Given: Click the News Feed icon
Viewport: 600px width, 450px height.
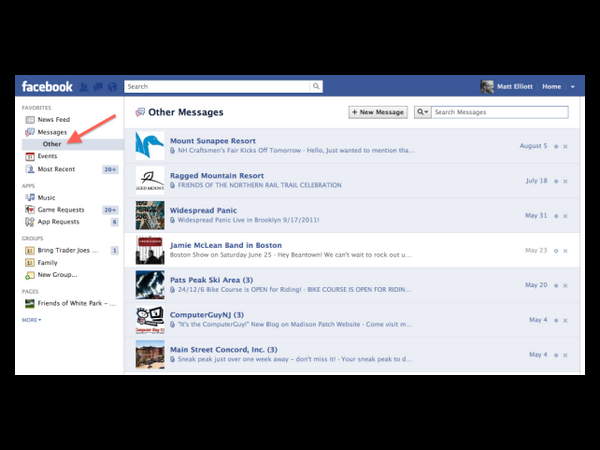Looking at the screenshot, I should click(x=30, y=120).
